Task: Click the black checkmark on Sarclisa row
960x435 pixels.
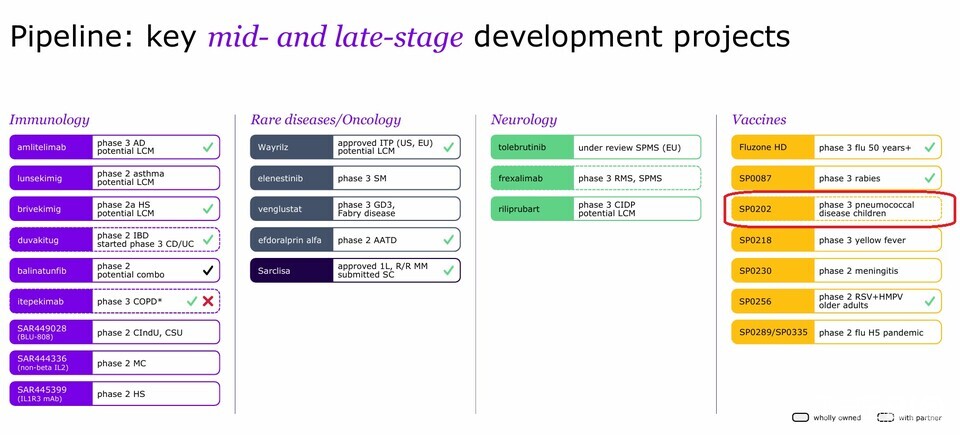Action: pos(447,270)
